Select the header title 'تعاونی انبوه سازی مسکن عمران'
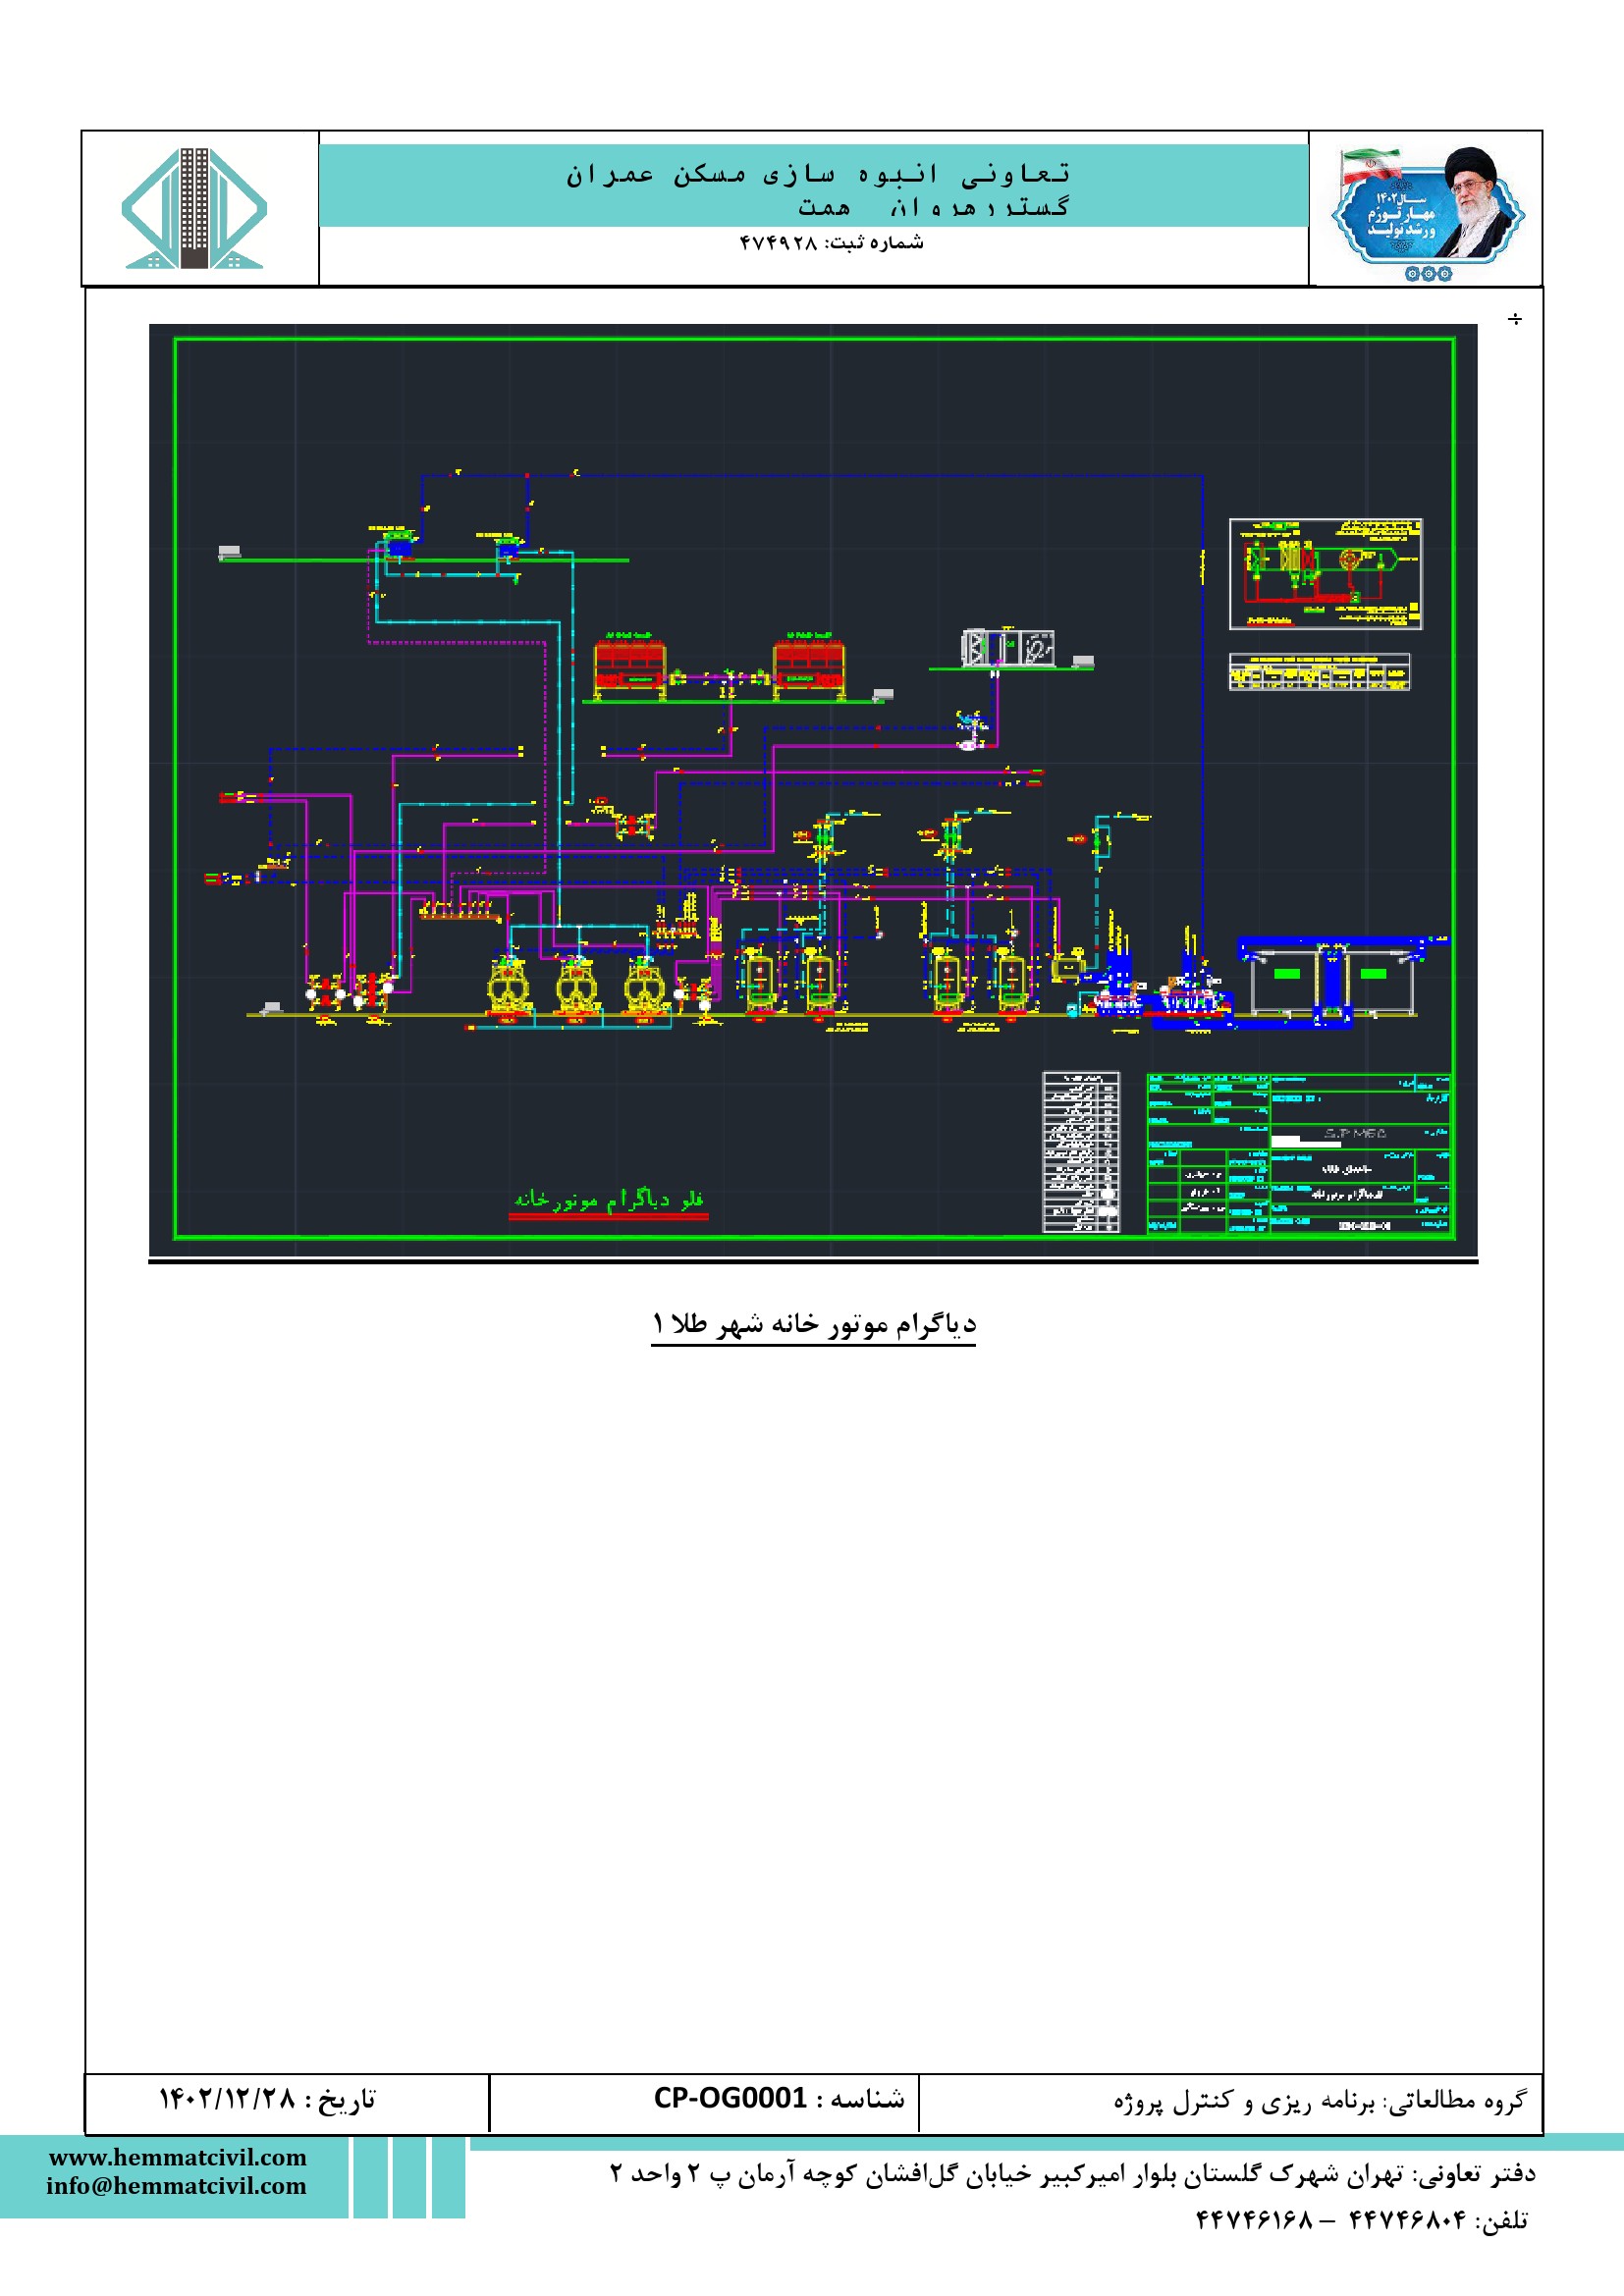Viewport: 1624px width, 2296px height. point(818,174)
